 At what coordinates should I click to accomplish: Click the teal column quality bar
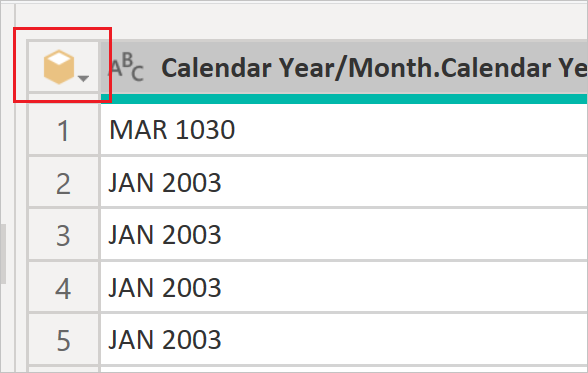coord(344,99)
